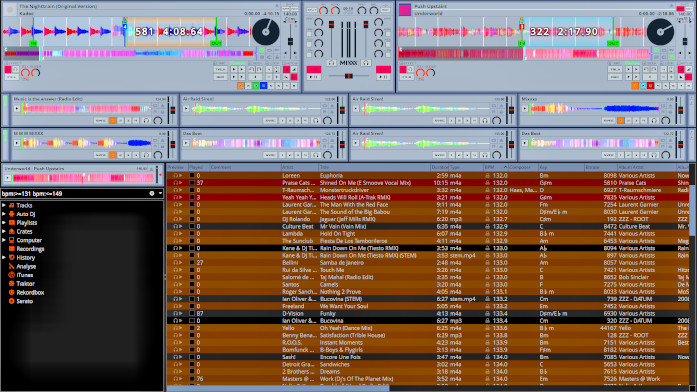Expand the Playlists tree node

point(4,223)
